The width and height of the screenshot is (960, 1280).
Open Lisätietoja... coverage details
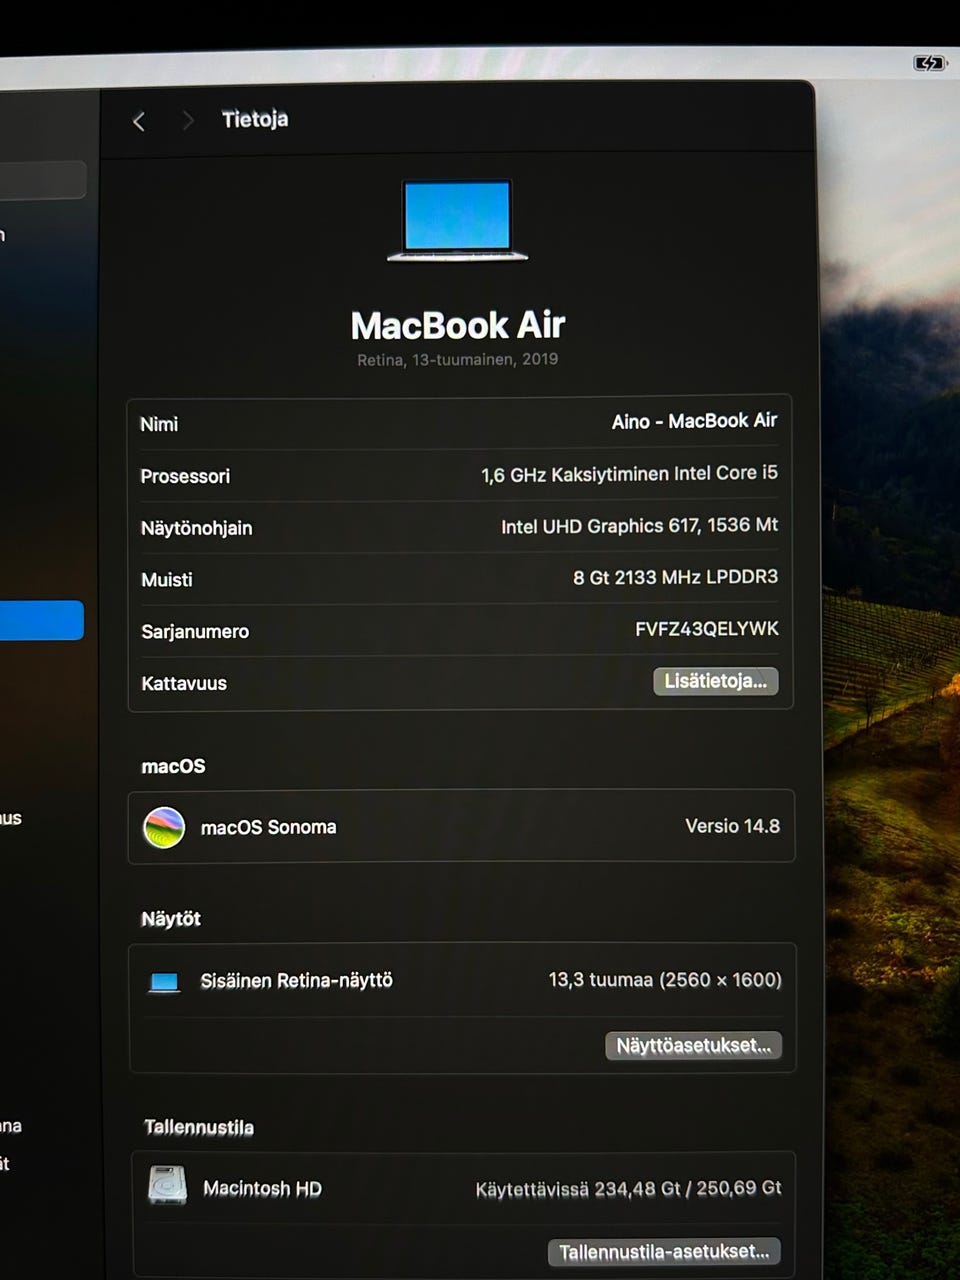coord(715,681)
